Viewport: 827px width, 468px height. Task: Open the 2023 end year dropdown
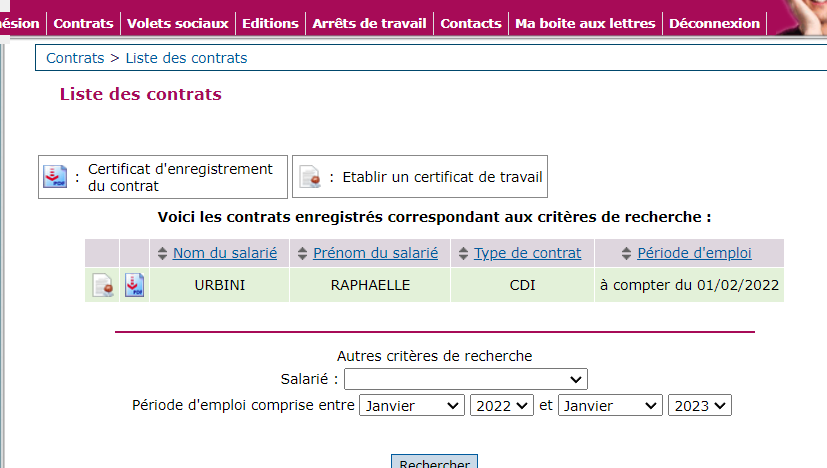pyautogui.click(x=700, y=405)
